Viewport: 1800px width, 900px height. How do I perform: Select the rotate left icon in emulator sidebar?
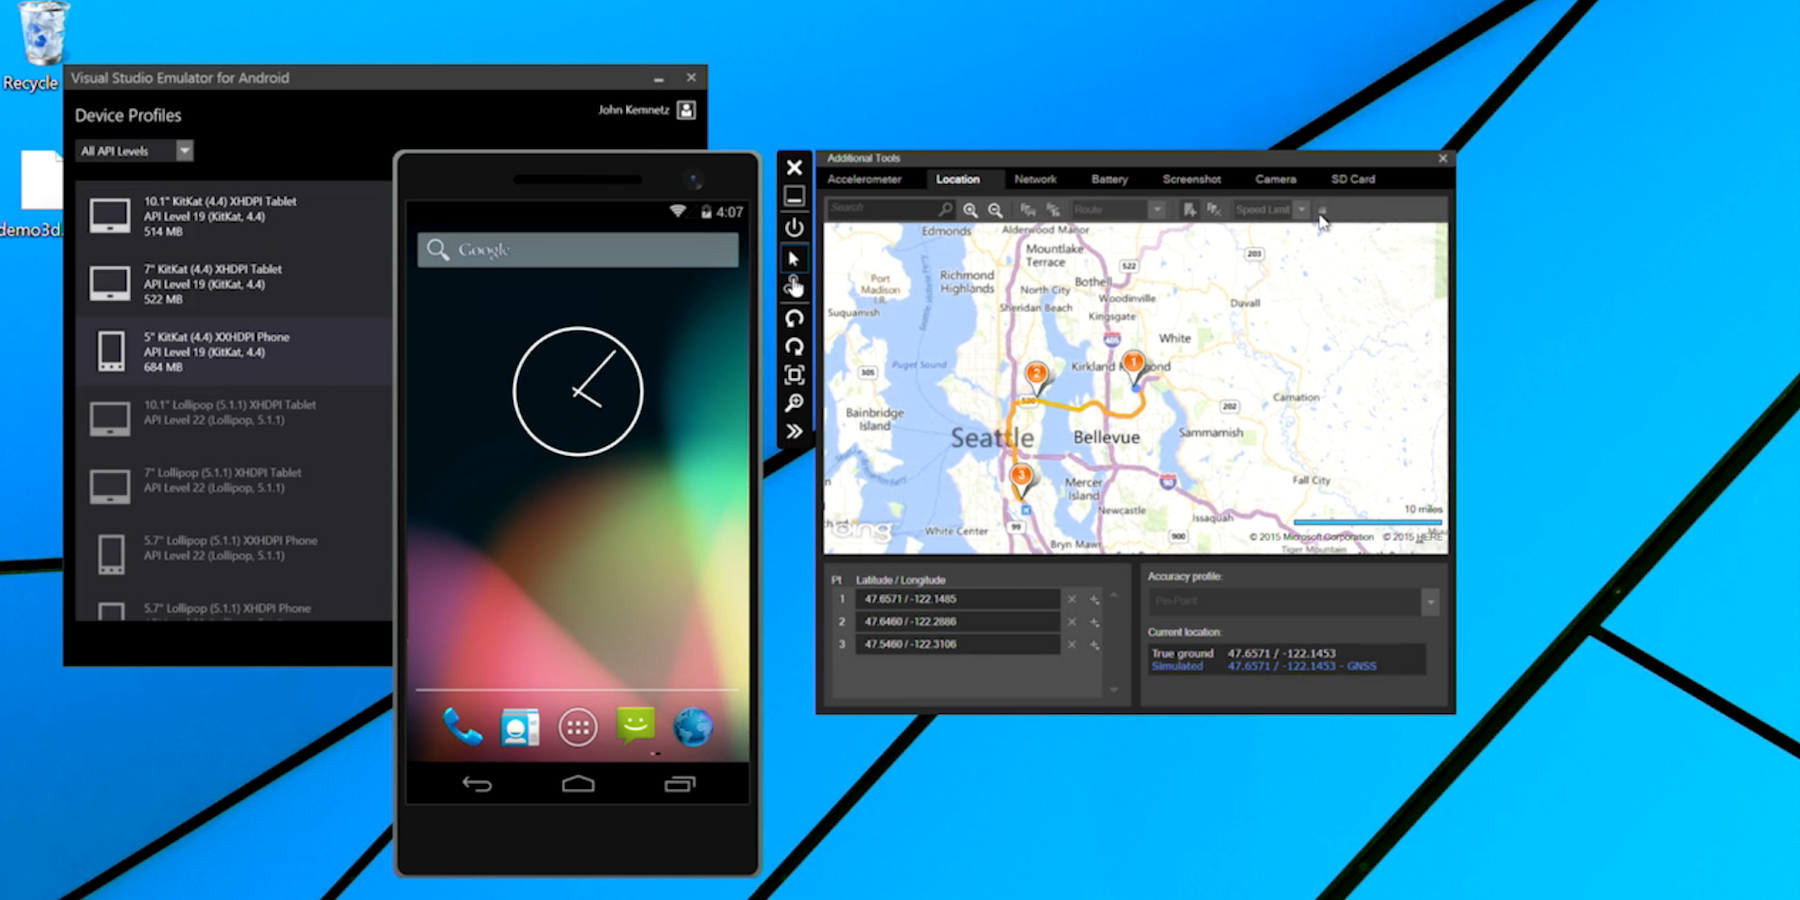coord(794,318)
